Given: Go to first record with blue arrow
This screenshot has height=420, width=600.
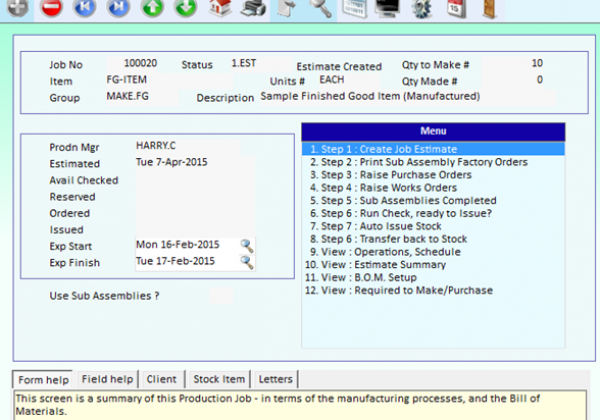Looking at the screenshot, I should 85,8.
